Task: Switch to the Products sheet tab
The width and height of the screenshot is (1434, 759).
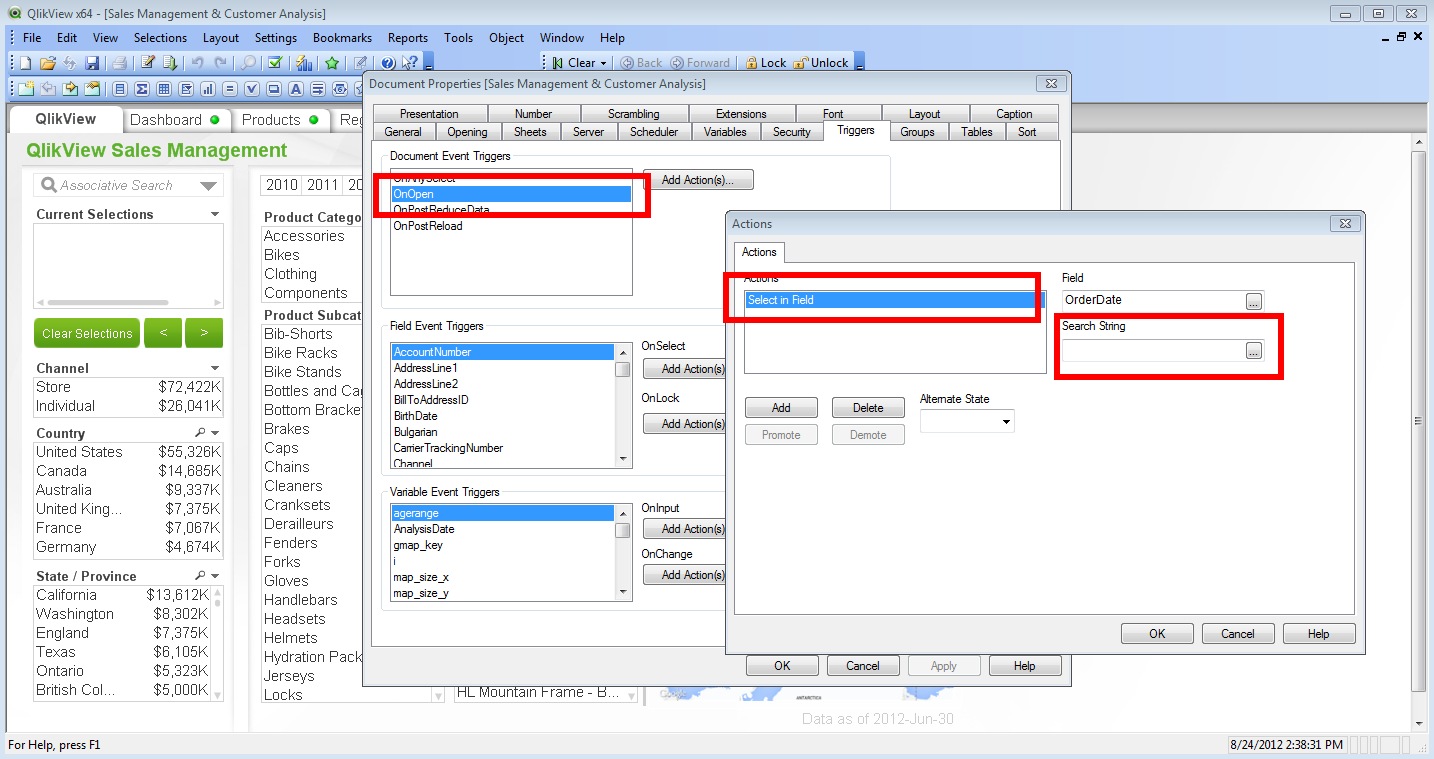Action: click(x=281, y=120)
